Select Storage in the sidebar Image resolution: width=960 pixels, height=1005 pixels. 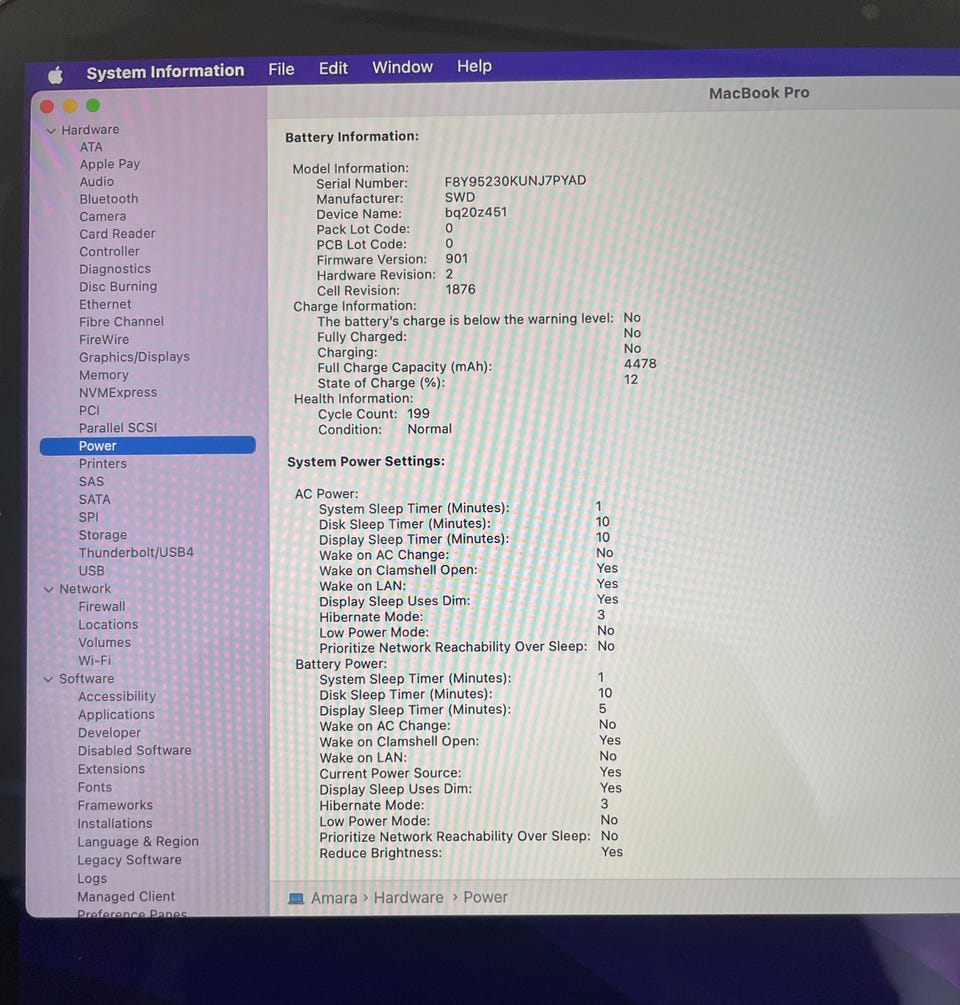click(103, 535)
